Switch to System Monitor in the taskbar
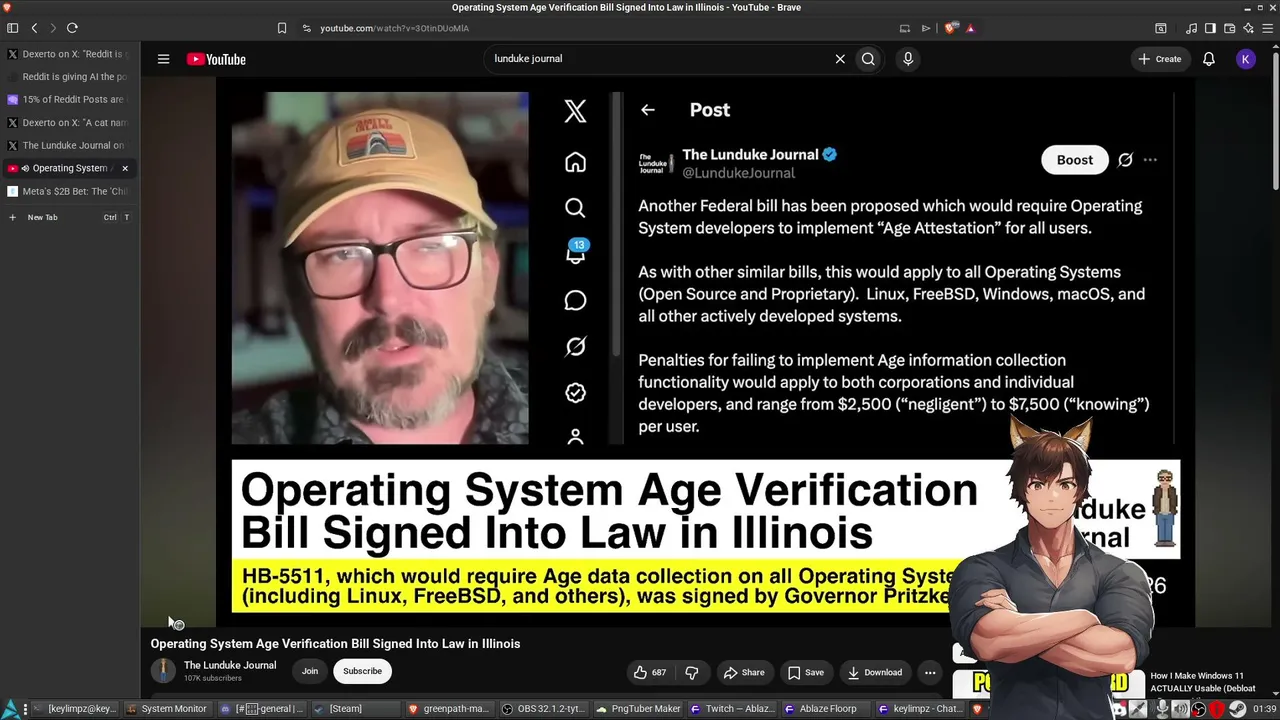Image resolution: width=1280 pixels, height=720 pixels. (167, 709)
